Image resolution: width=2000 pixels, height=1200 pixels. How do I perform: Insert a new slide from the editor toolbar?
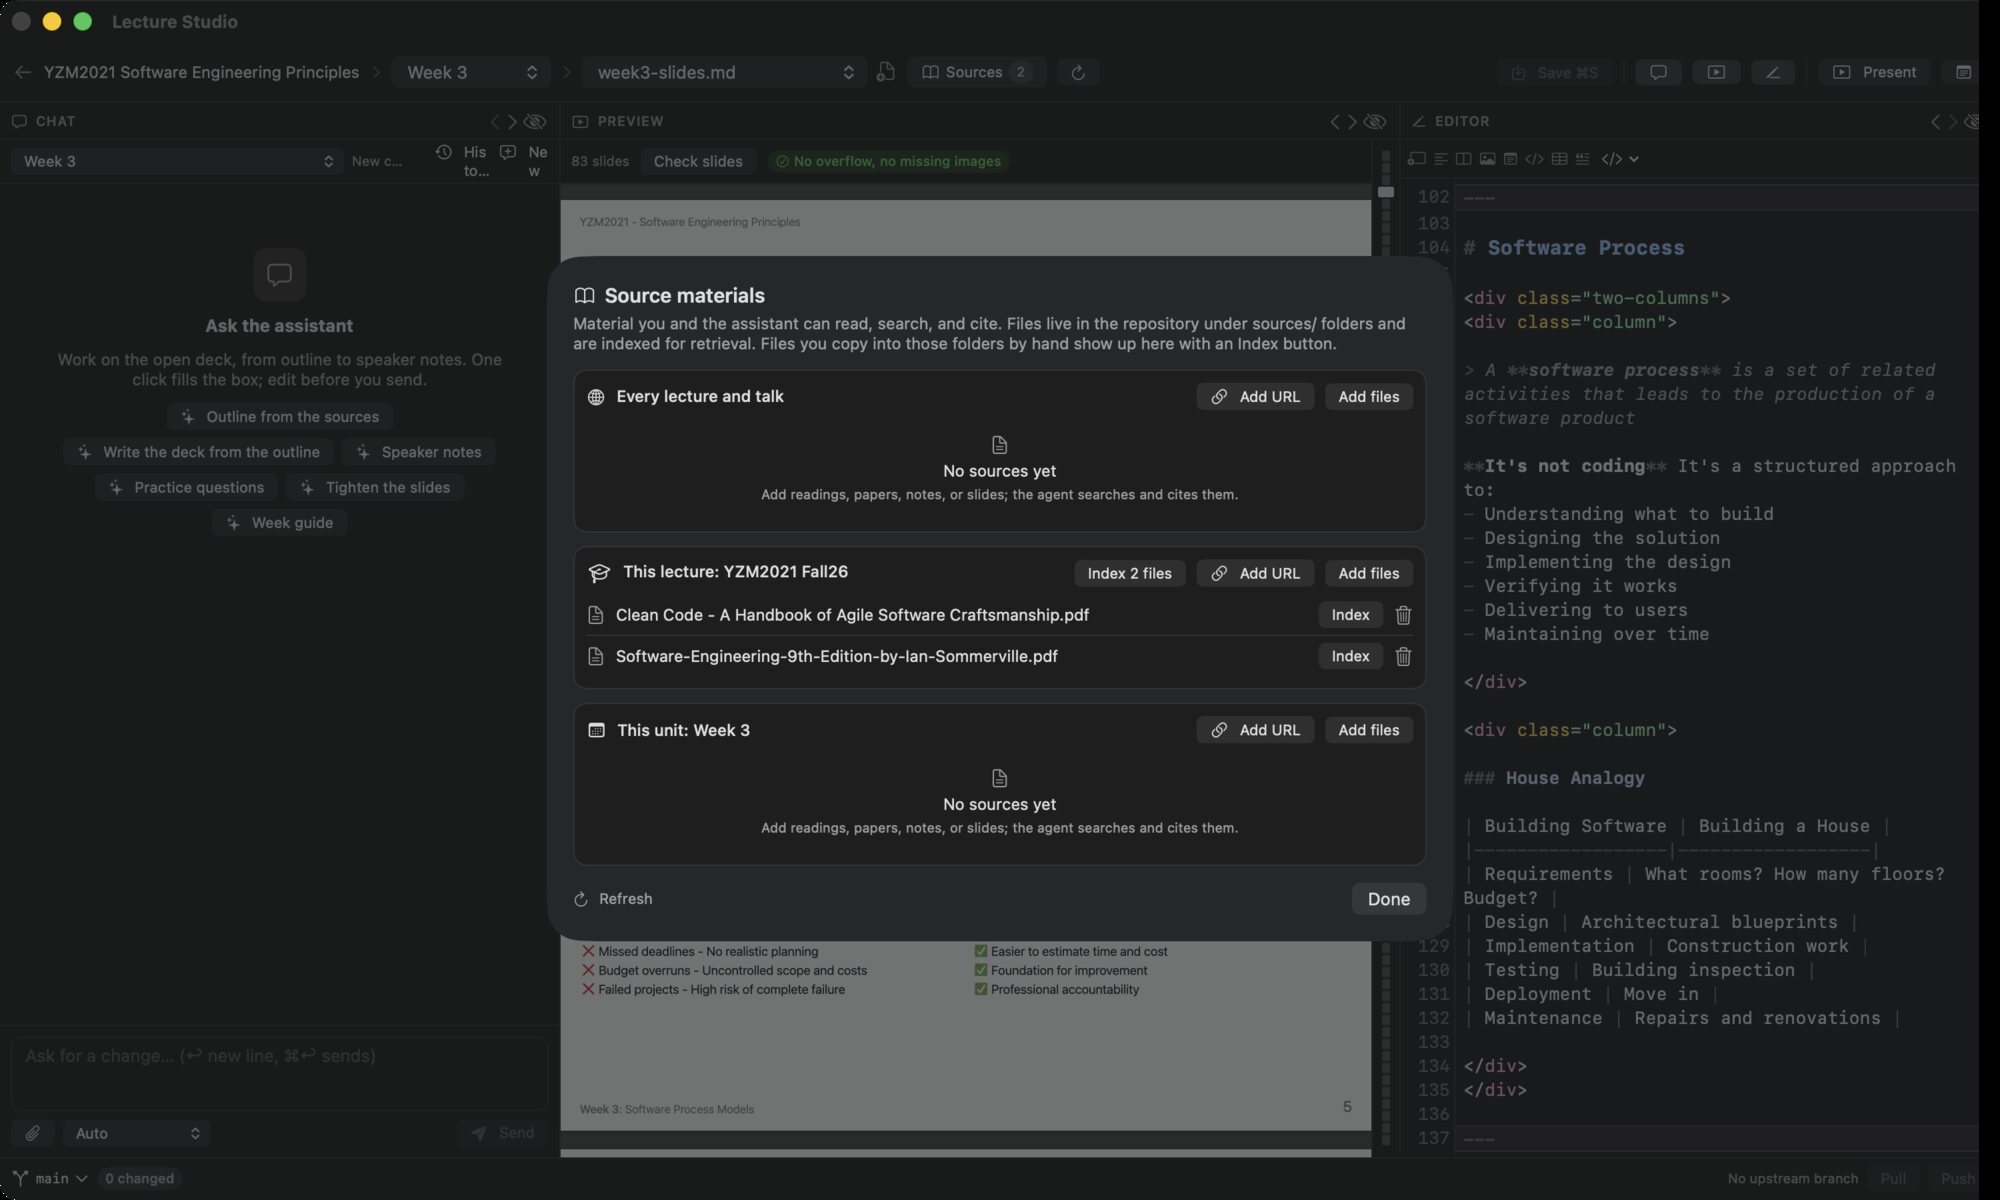(x=1416, y=159)
